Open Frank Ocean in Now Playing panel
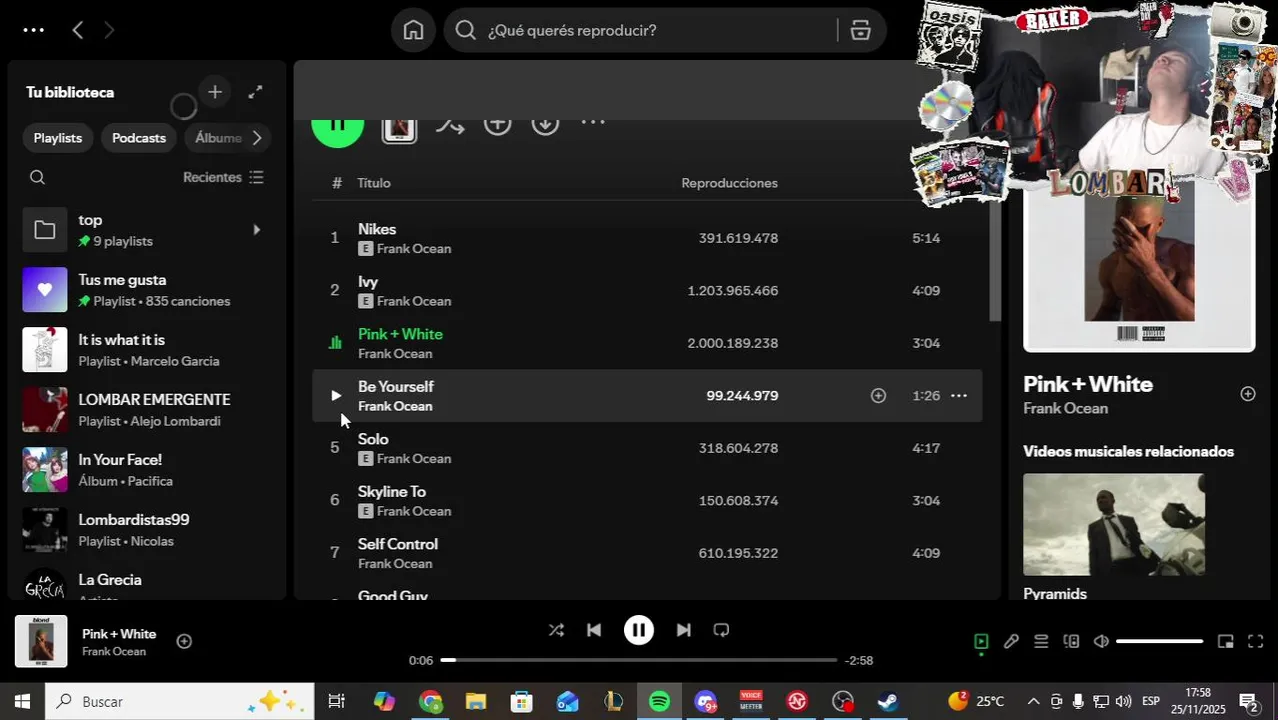Viewport: 1278px width, 720px height. click(x=1065, y=408)
